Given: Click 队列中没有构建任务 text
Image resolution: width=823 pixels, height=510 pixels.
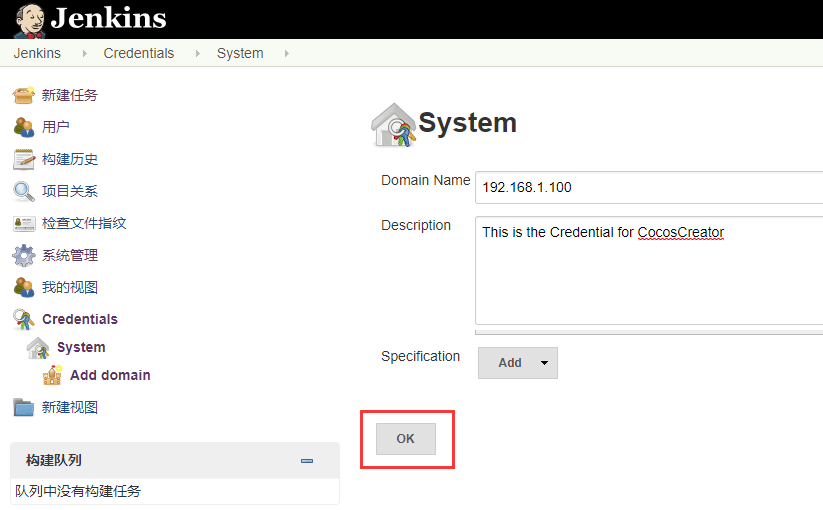Looking at the screenshot, I should (78, 491).
